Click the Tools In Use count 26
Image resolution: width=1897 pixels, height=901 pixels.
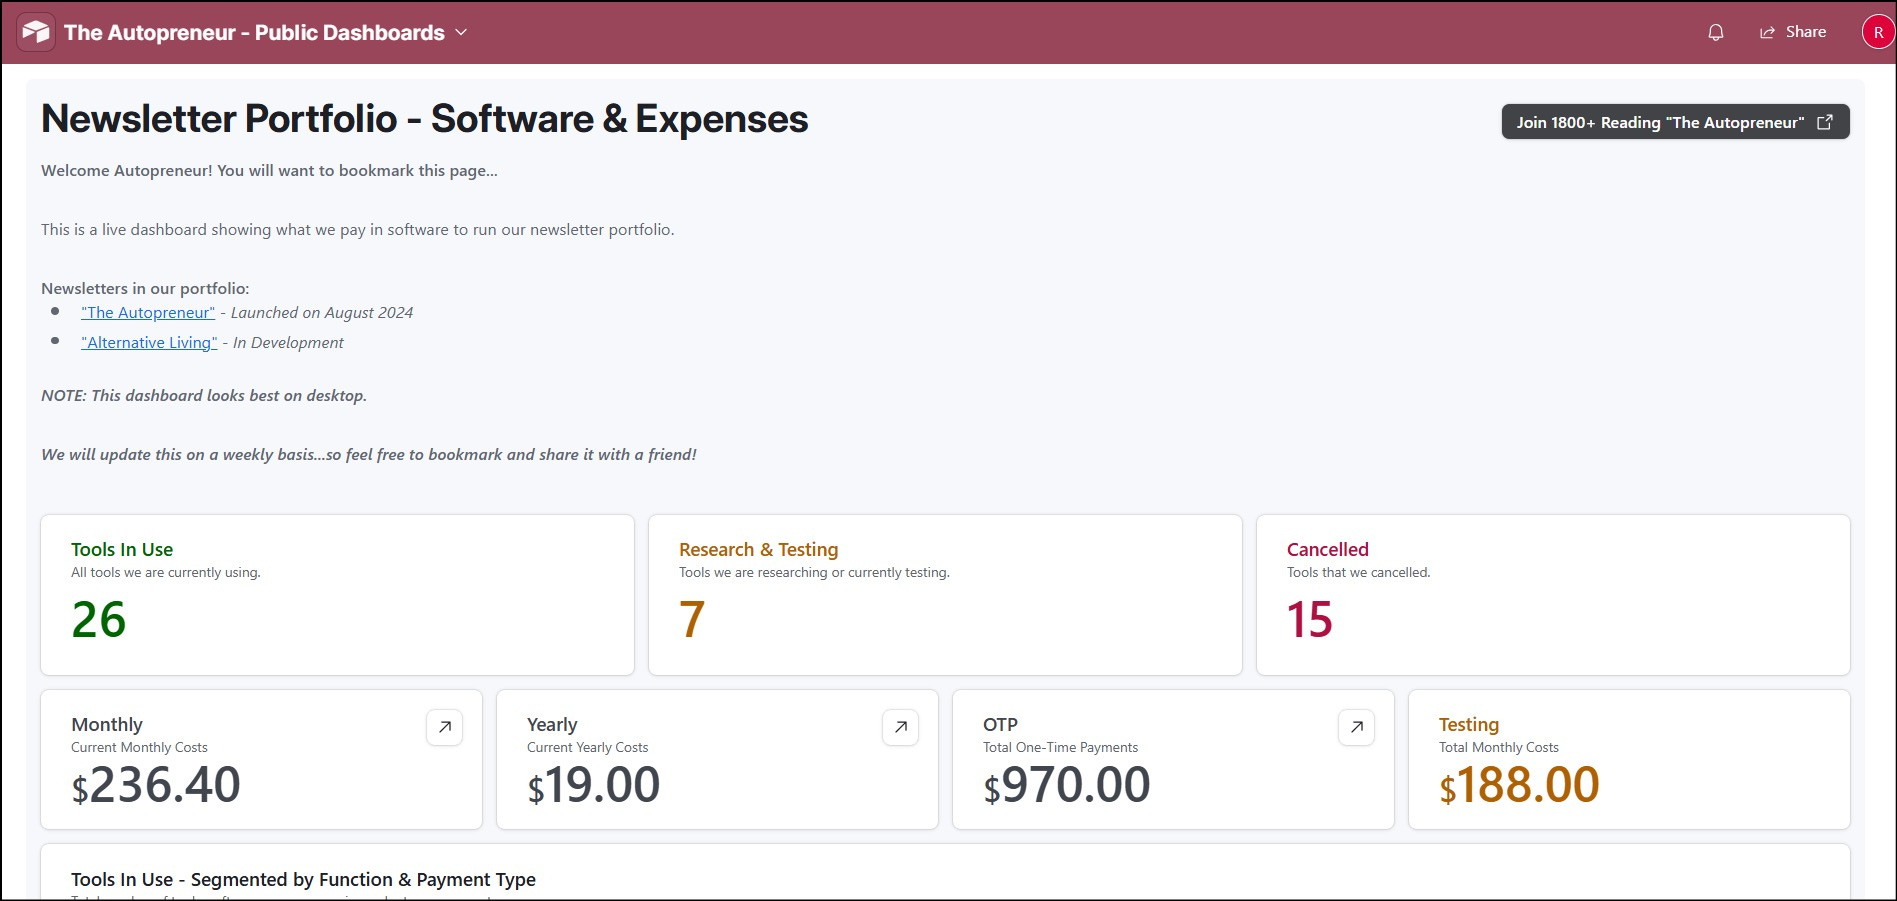click(99, 620)
